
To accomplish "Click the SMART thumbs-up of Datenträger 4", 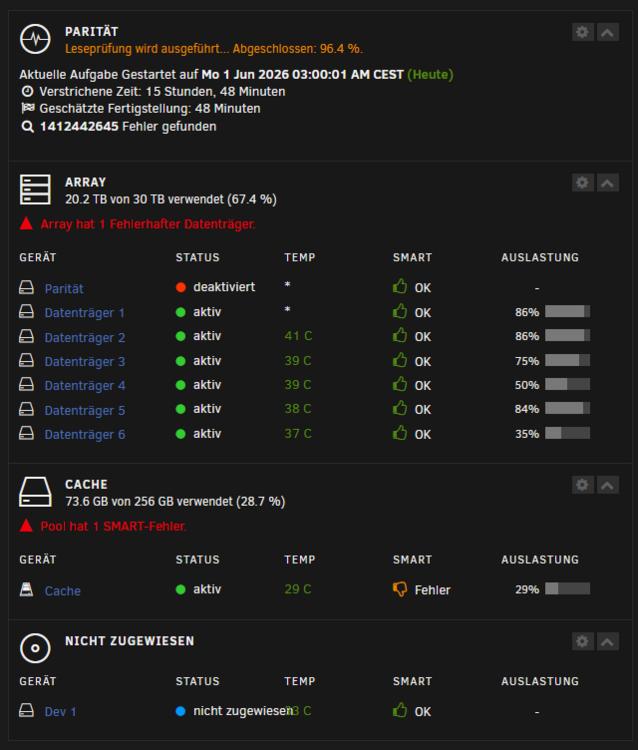I will (400, 384).
